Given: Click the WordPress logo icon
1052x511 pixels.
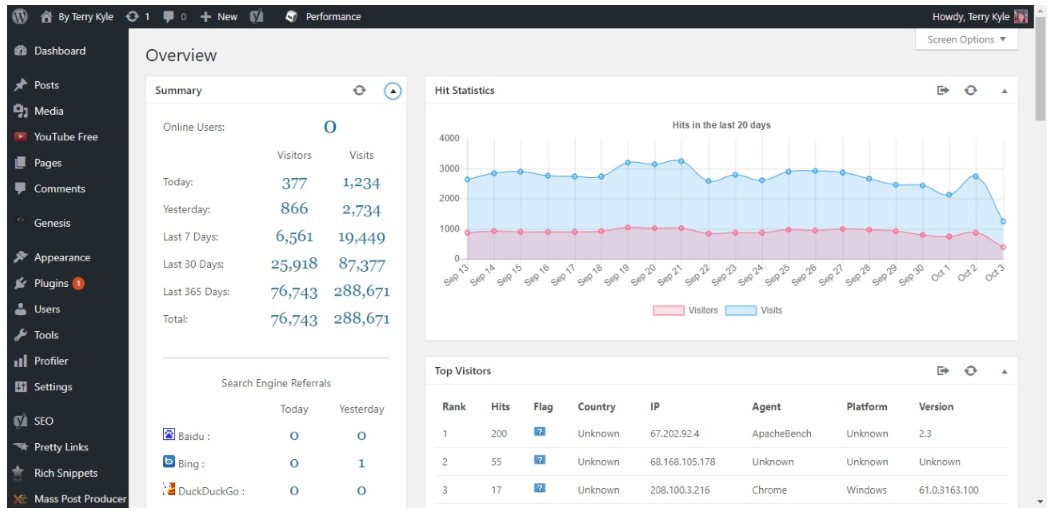Looking at the screenshot, I should click(19, 16).
